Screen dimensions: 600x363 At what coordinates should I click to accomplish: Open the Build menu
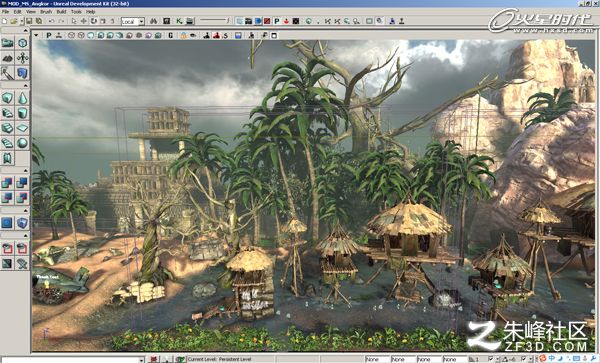point(61,12)
